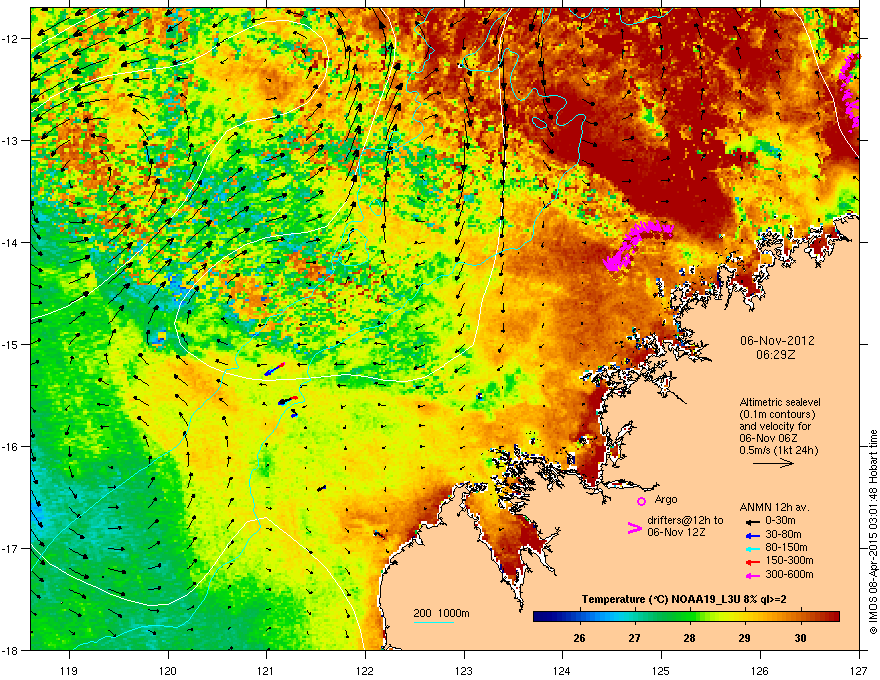The image size is (880, 680).
Task: Click the '0-30m' depth label
Action: 780,521
